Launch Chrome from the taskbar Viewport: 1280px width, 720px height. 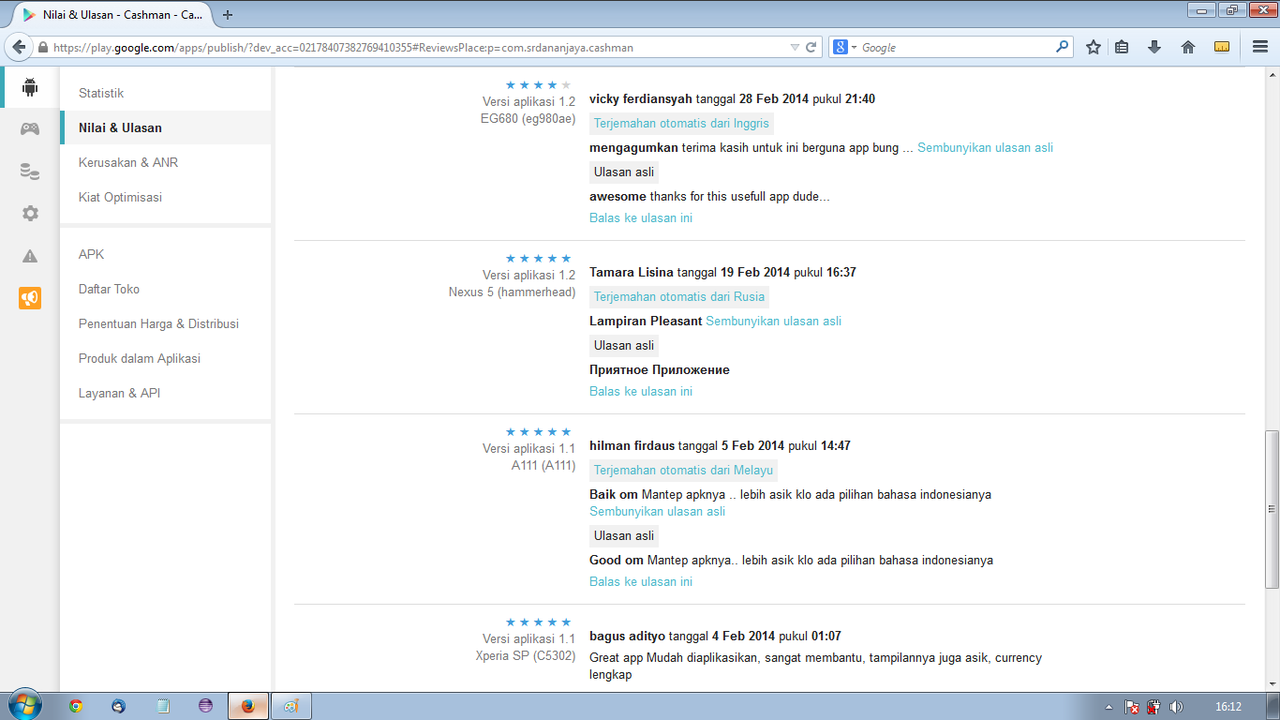(x=76, y=706)
